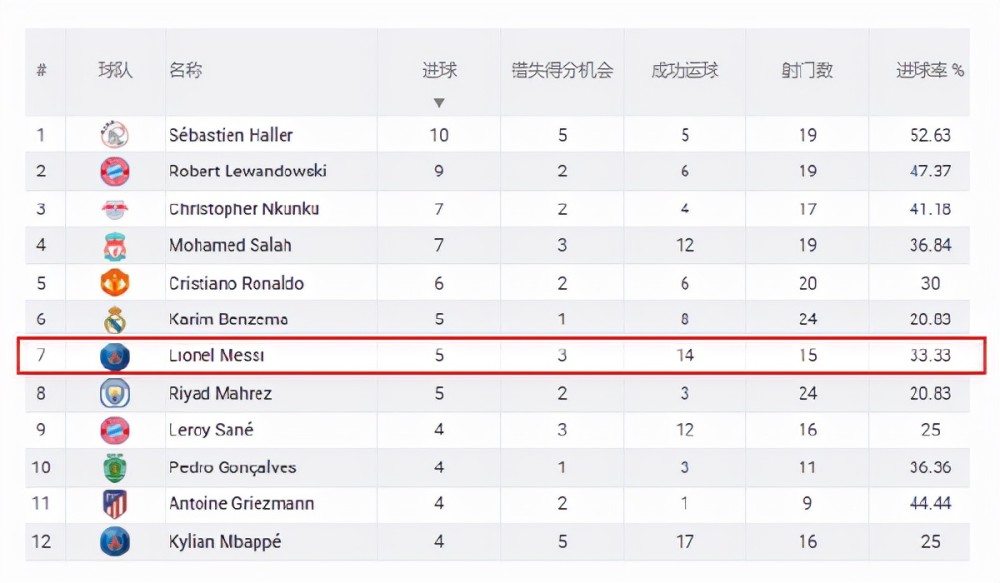Click the Sporting crest beside Pedro Gonçalves
The image size is (1000, 583).
[x=115, y=468]
